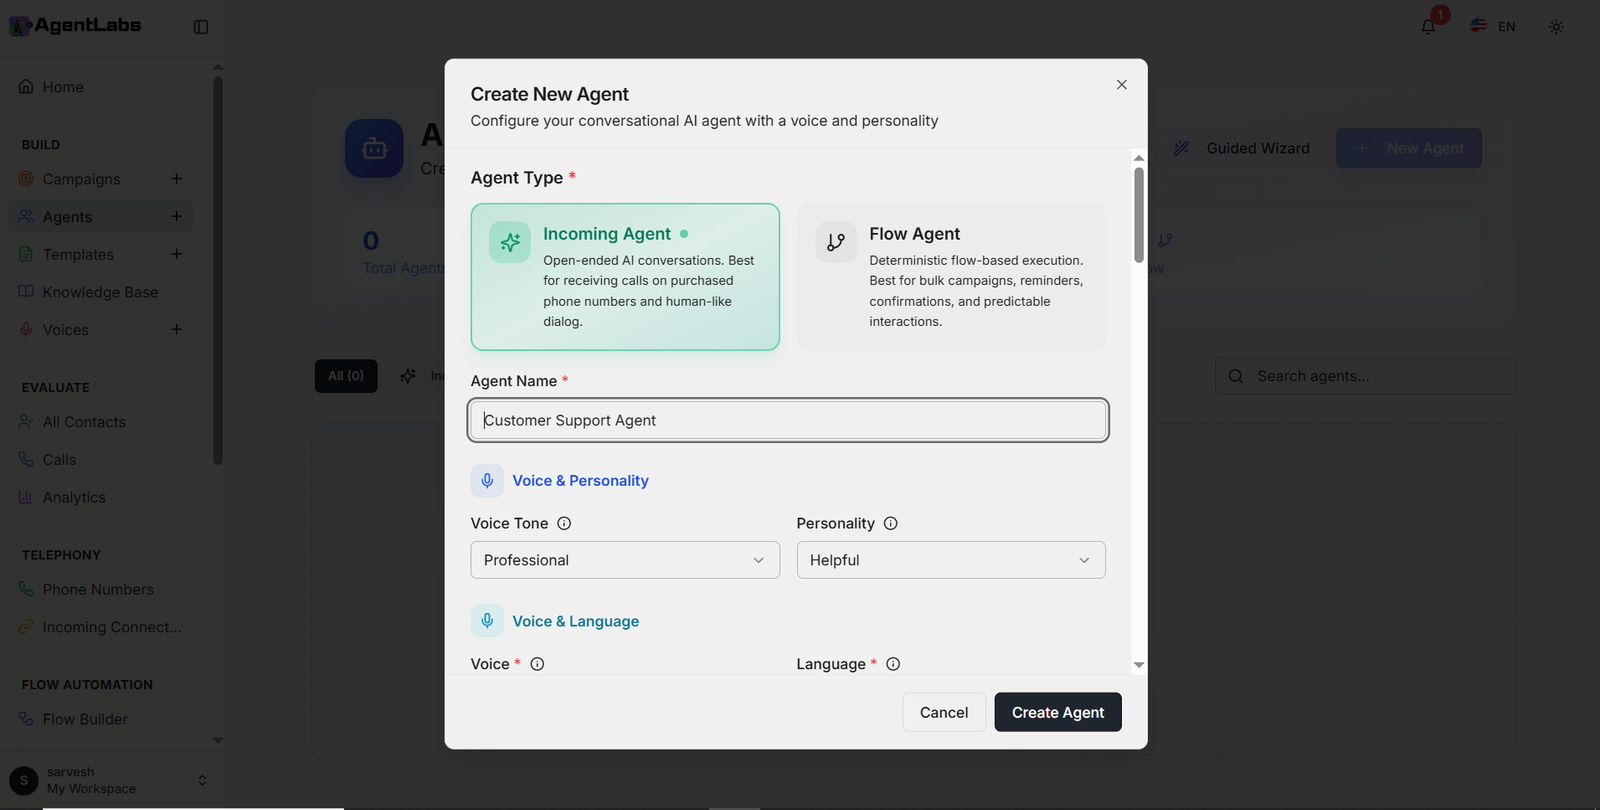Click the Search agents field
This screenshot has height=810, width=1600.
1365,376
